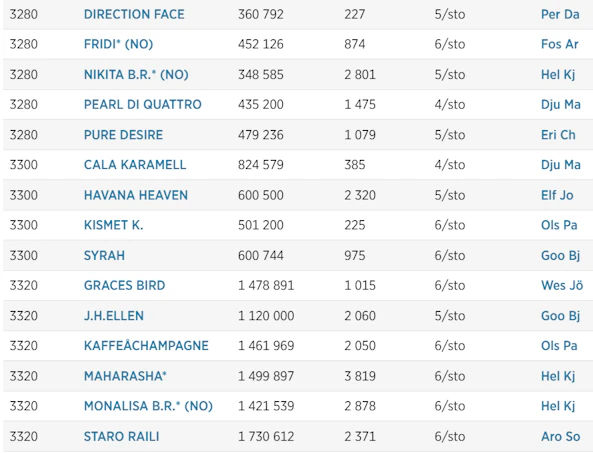Click driver link Fos Ar
The image size is (593, 453).
(x=560, y=44)
